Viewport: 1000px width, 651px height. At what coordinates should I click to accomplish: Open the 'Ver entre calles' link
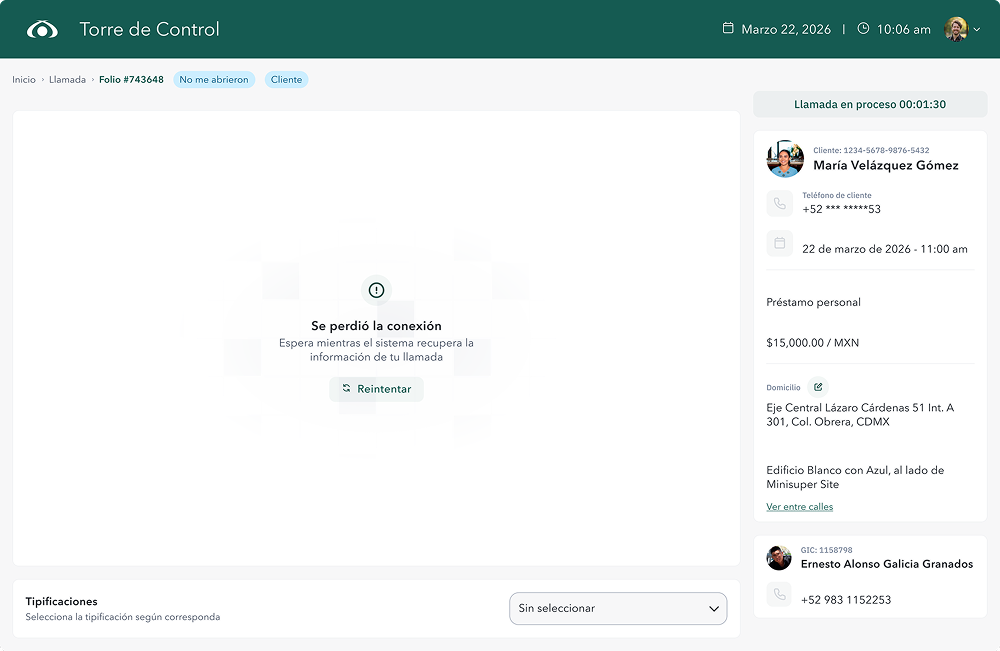click(800, 507)
